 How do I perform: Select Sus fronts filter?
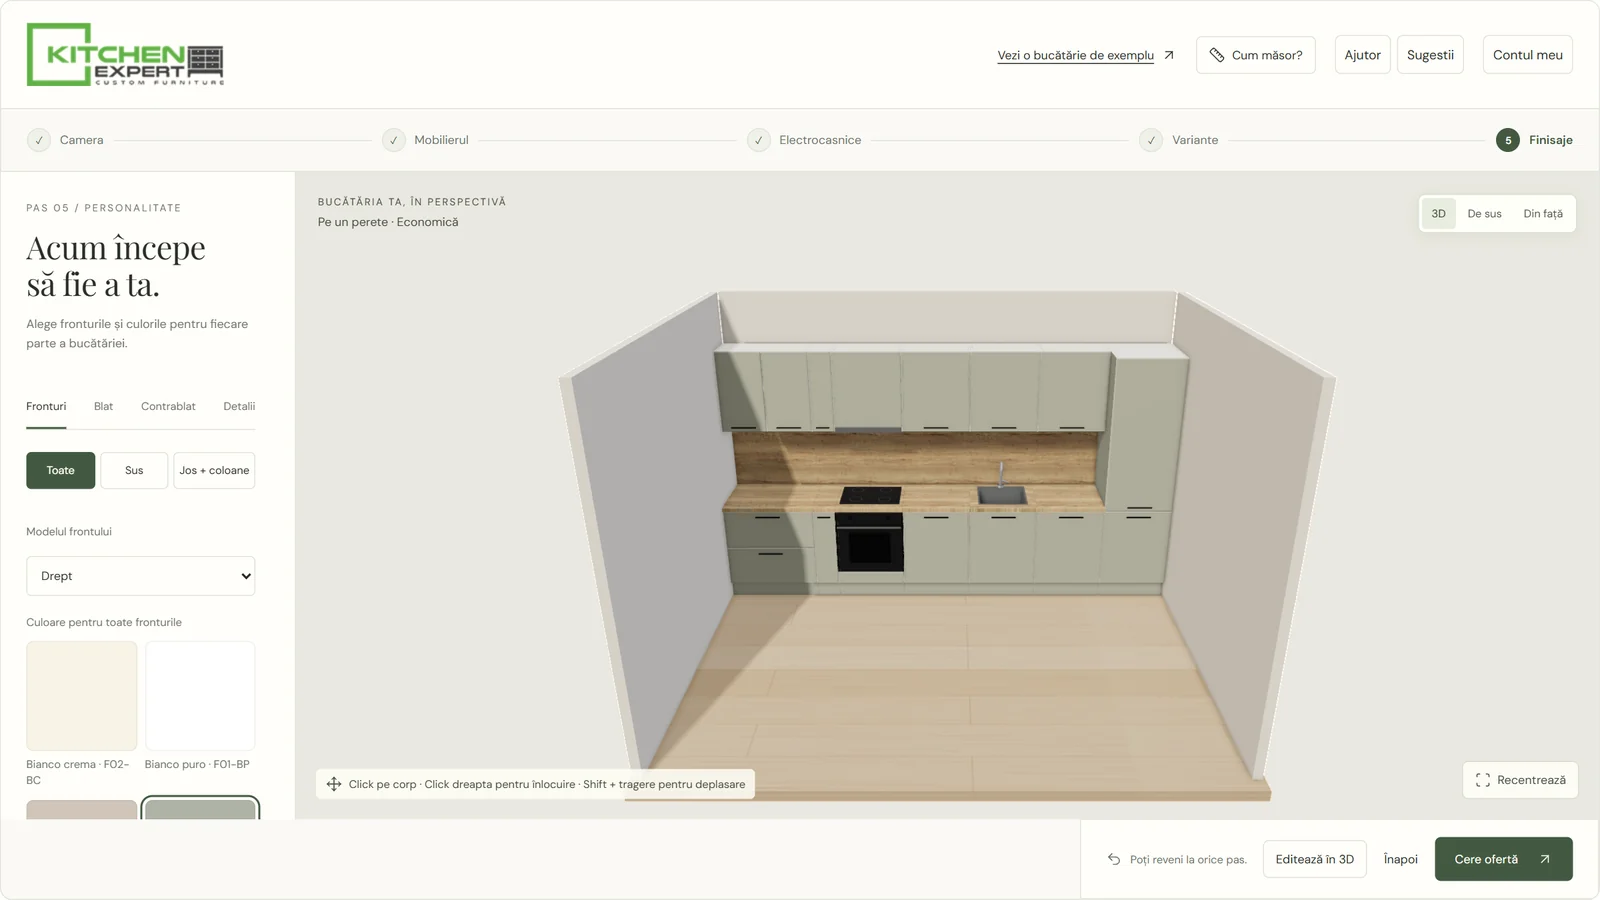(134, 470)
